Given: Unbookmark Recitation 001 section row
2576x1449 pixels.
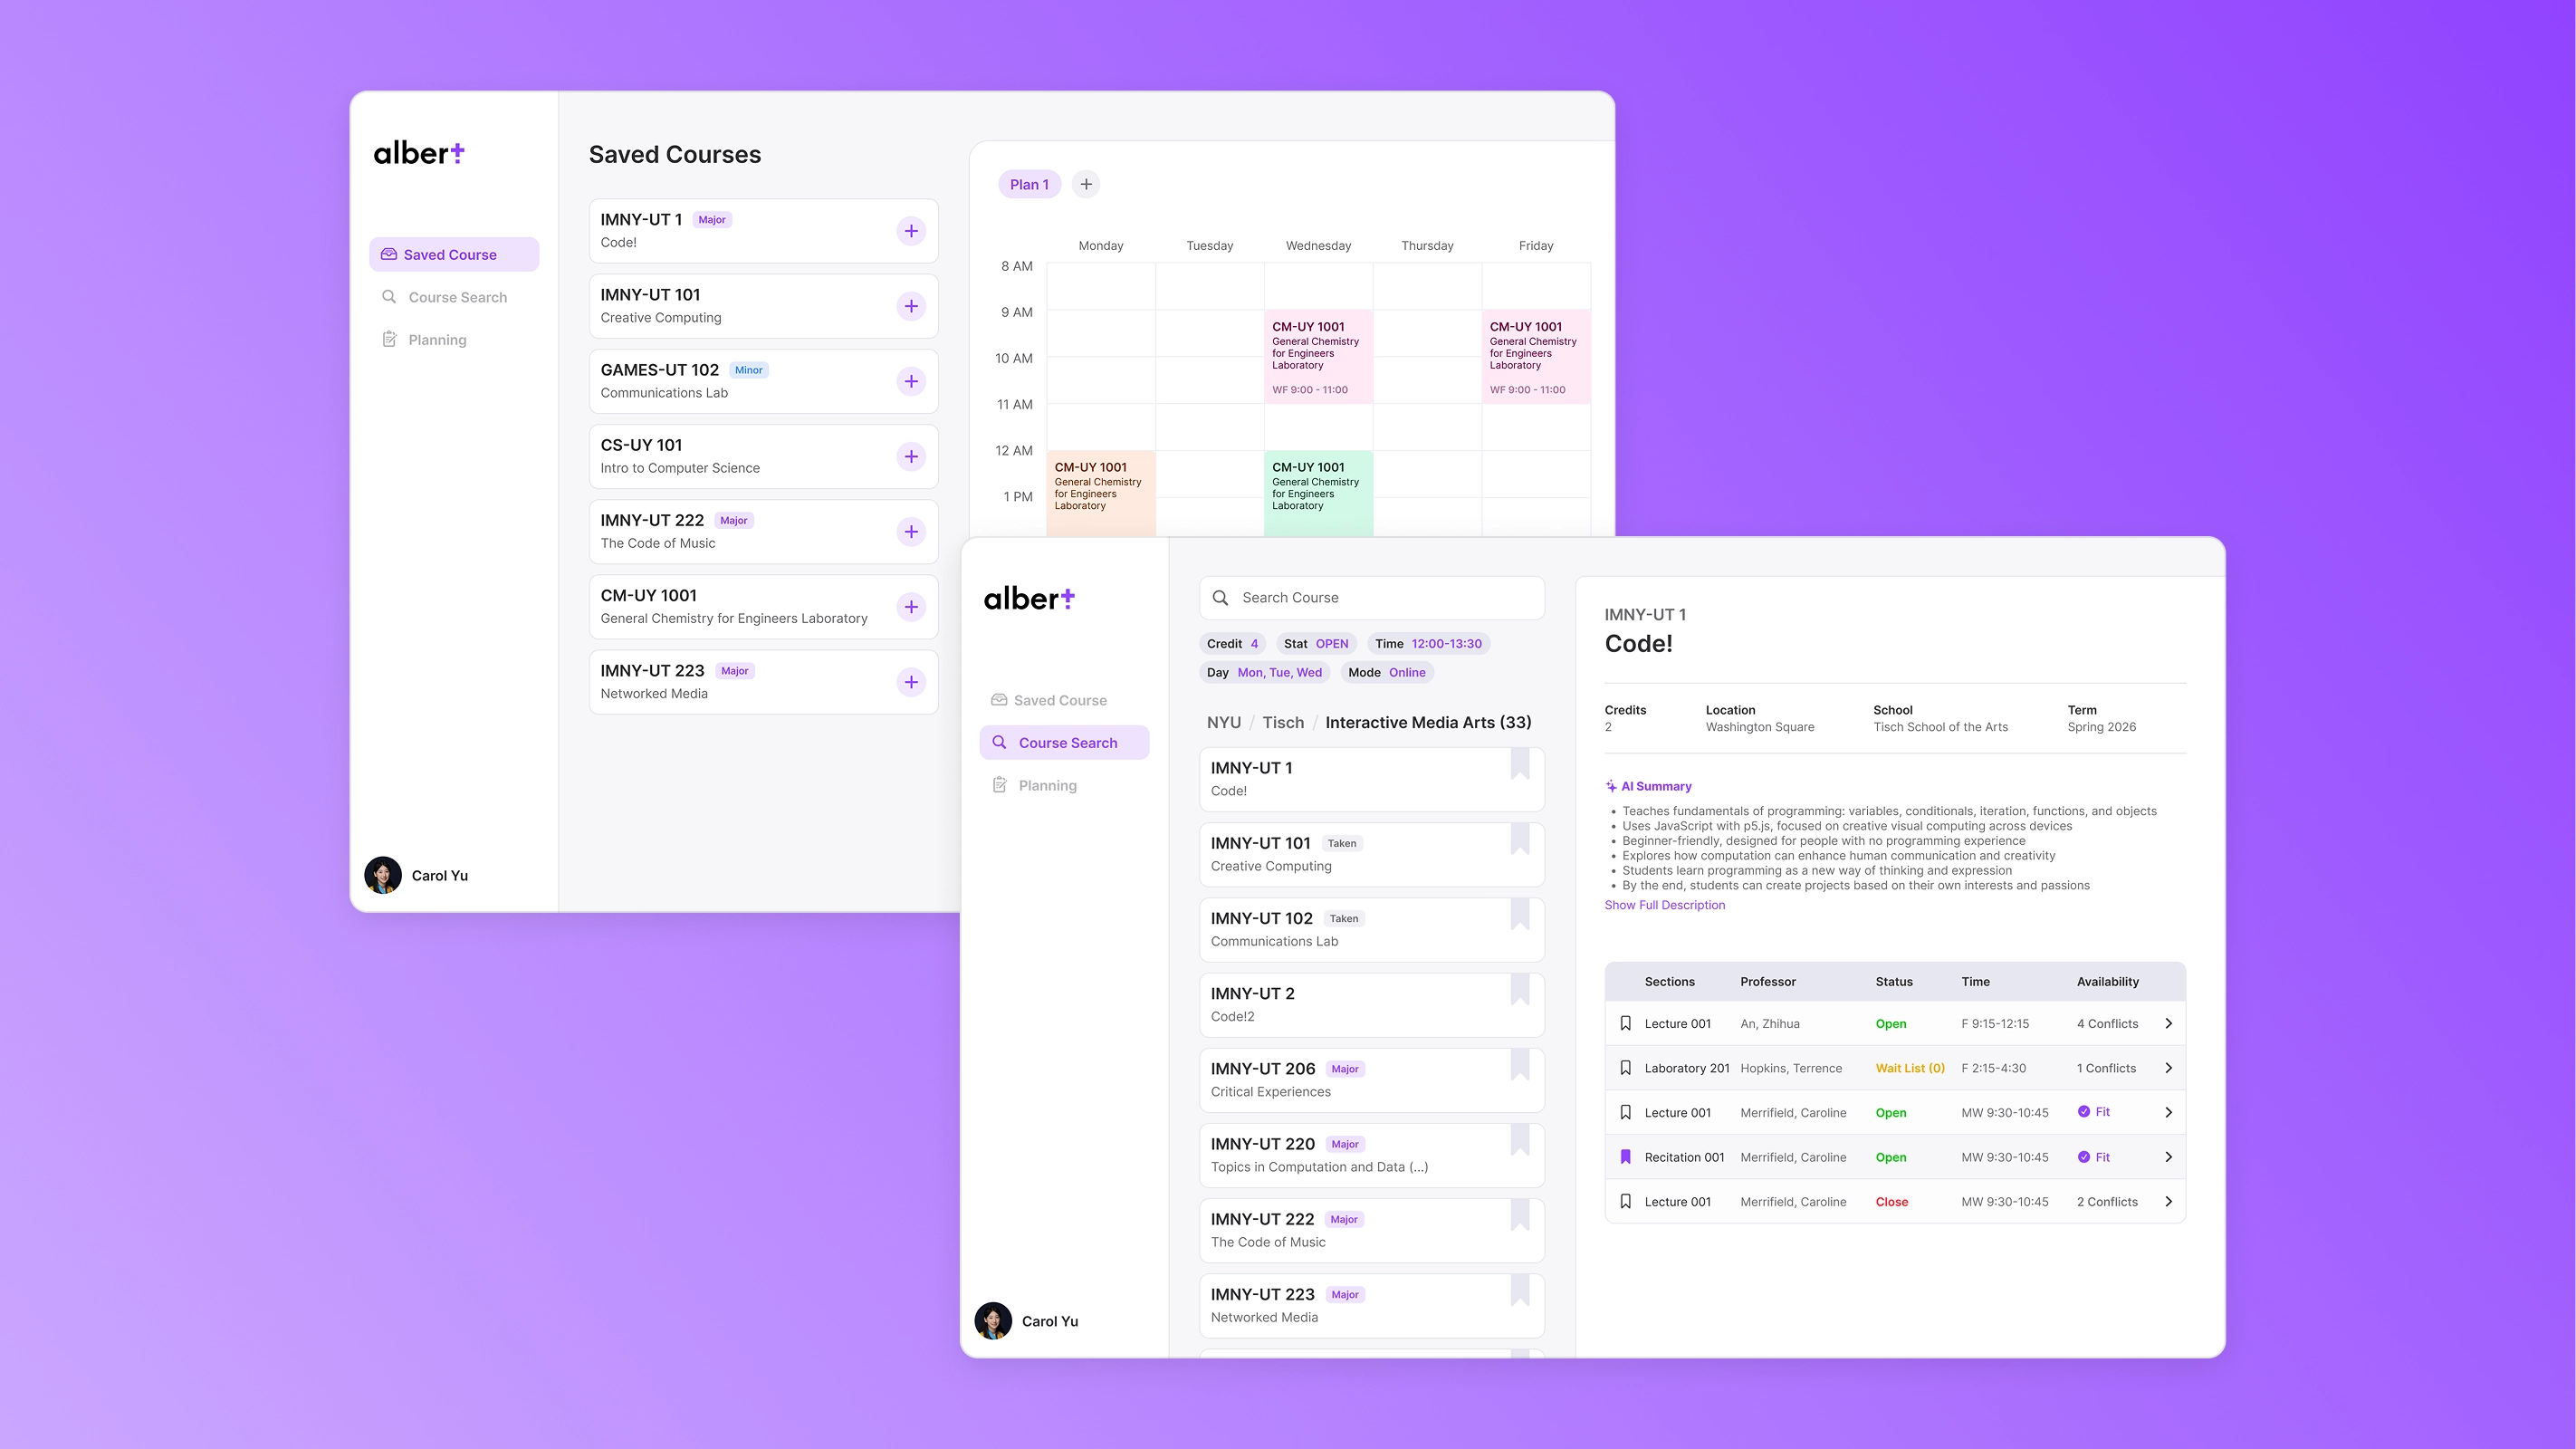Looking at the screenshot, I should (x=1625, y=1157).
